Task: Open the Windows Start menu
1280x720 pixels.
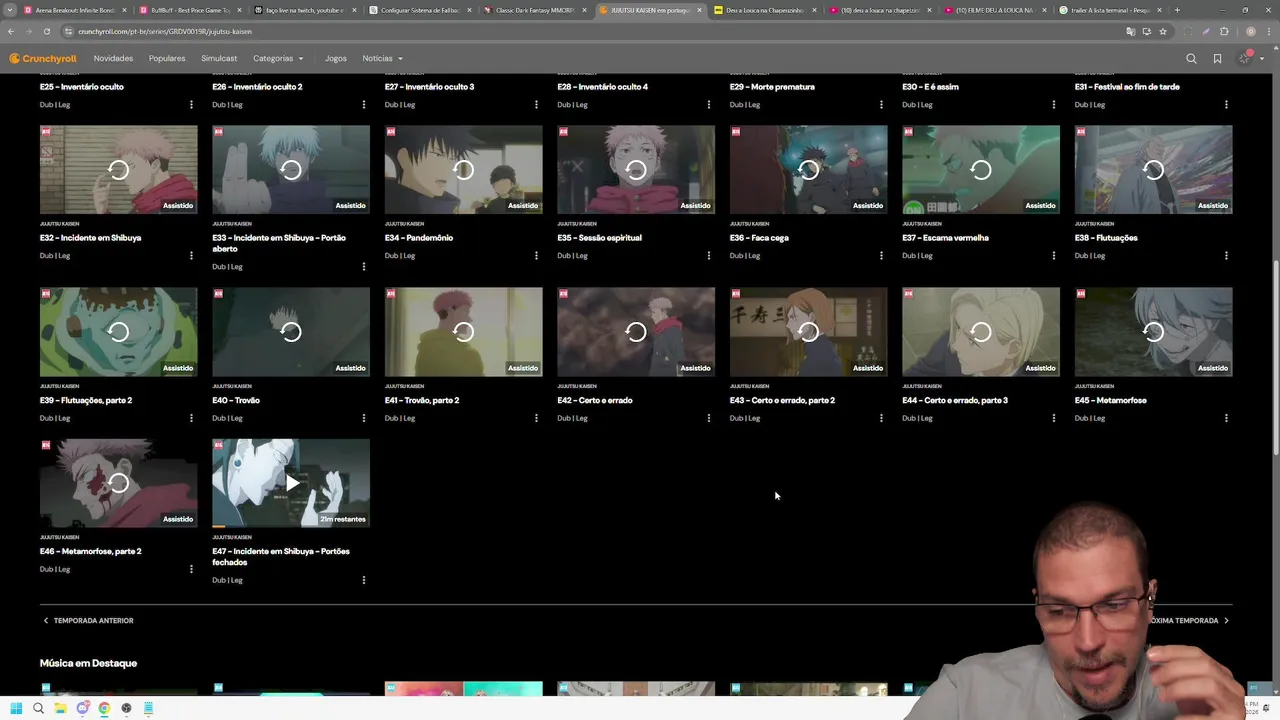Action: click(16, 708)
